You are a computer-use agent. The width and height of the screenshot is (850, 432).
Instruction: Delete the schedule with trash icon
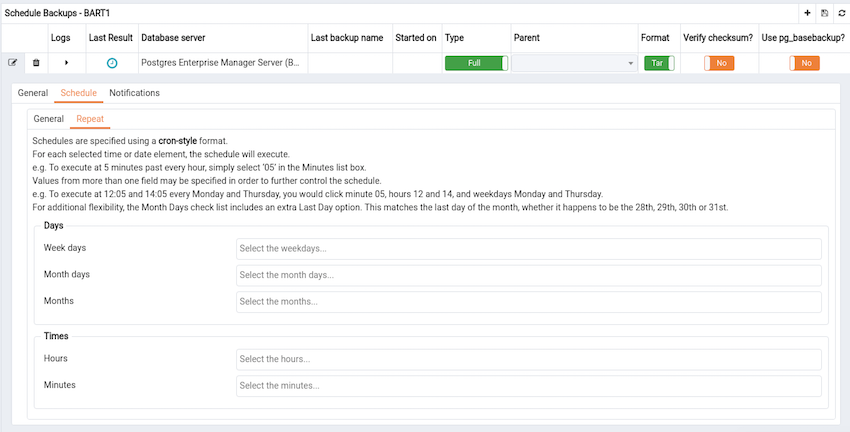36,63
